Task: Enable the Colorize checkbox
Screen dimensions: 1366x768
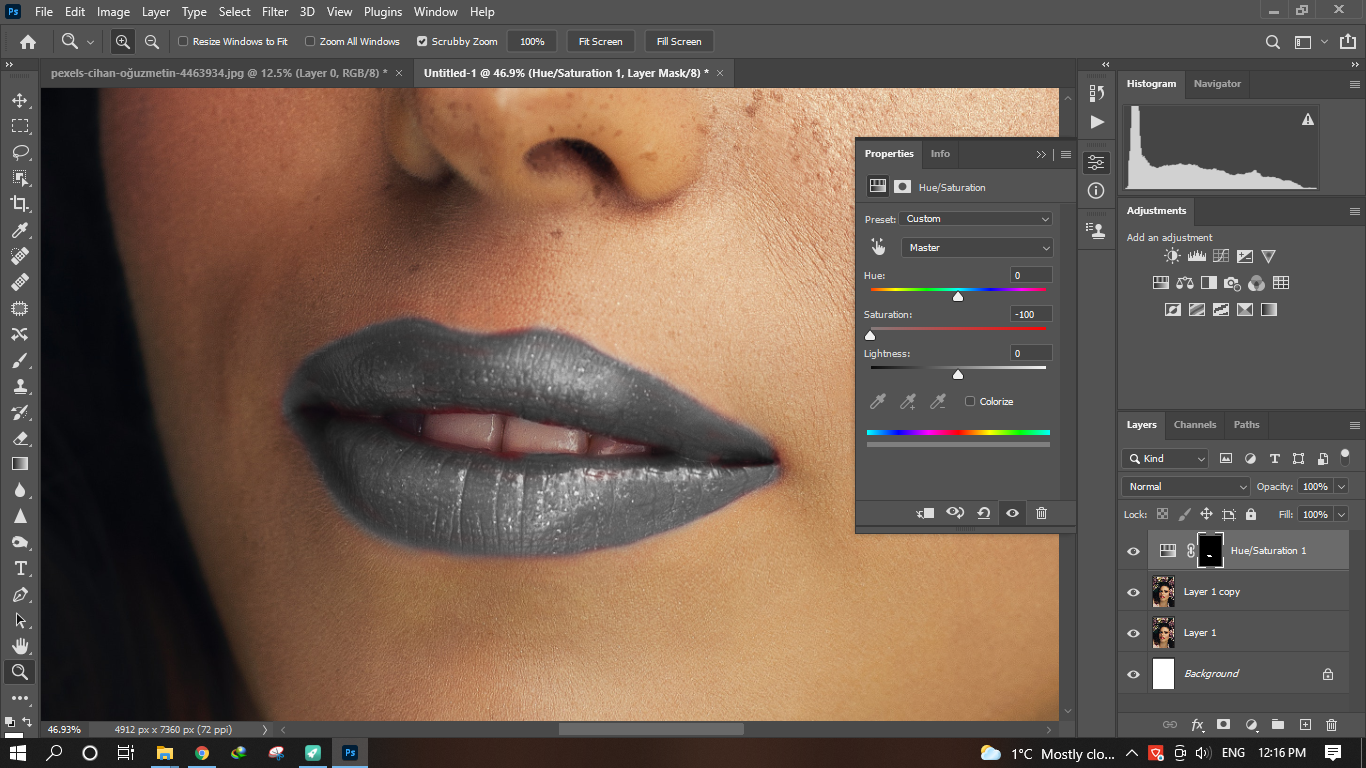Action: tap(970, 401)
